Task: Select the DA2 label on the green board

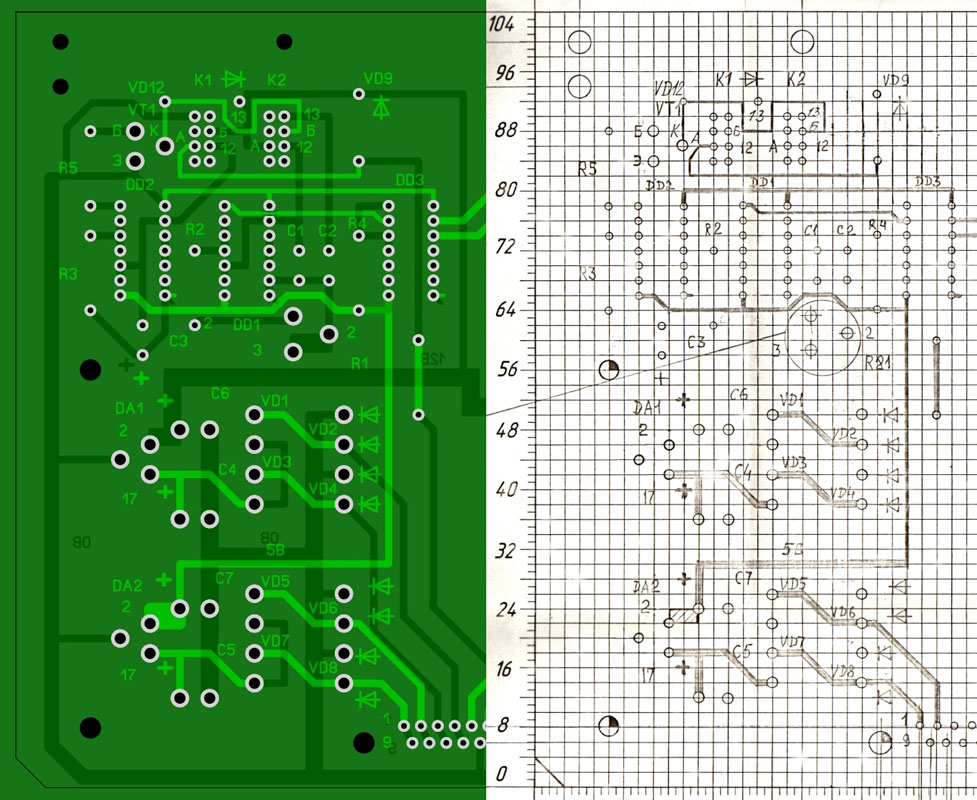Action: tap(128, 585)
